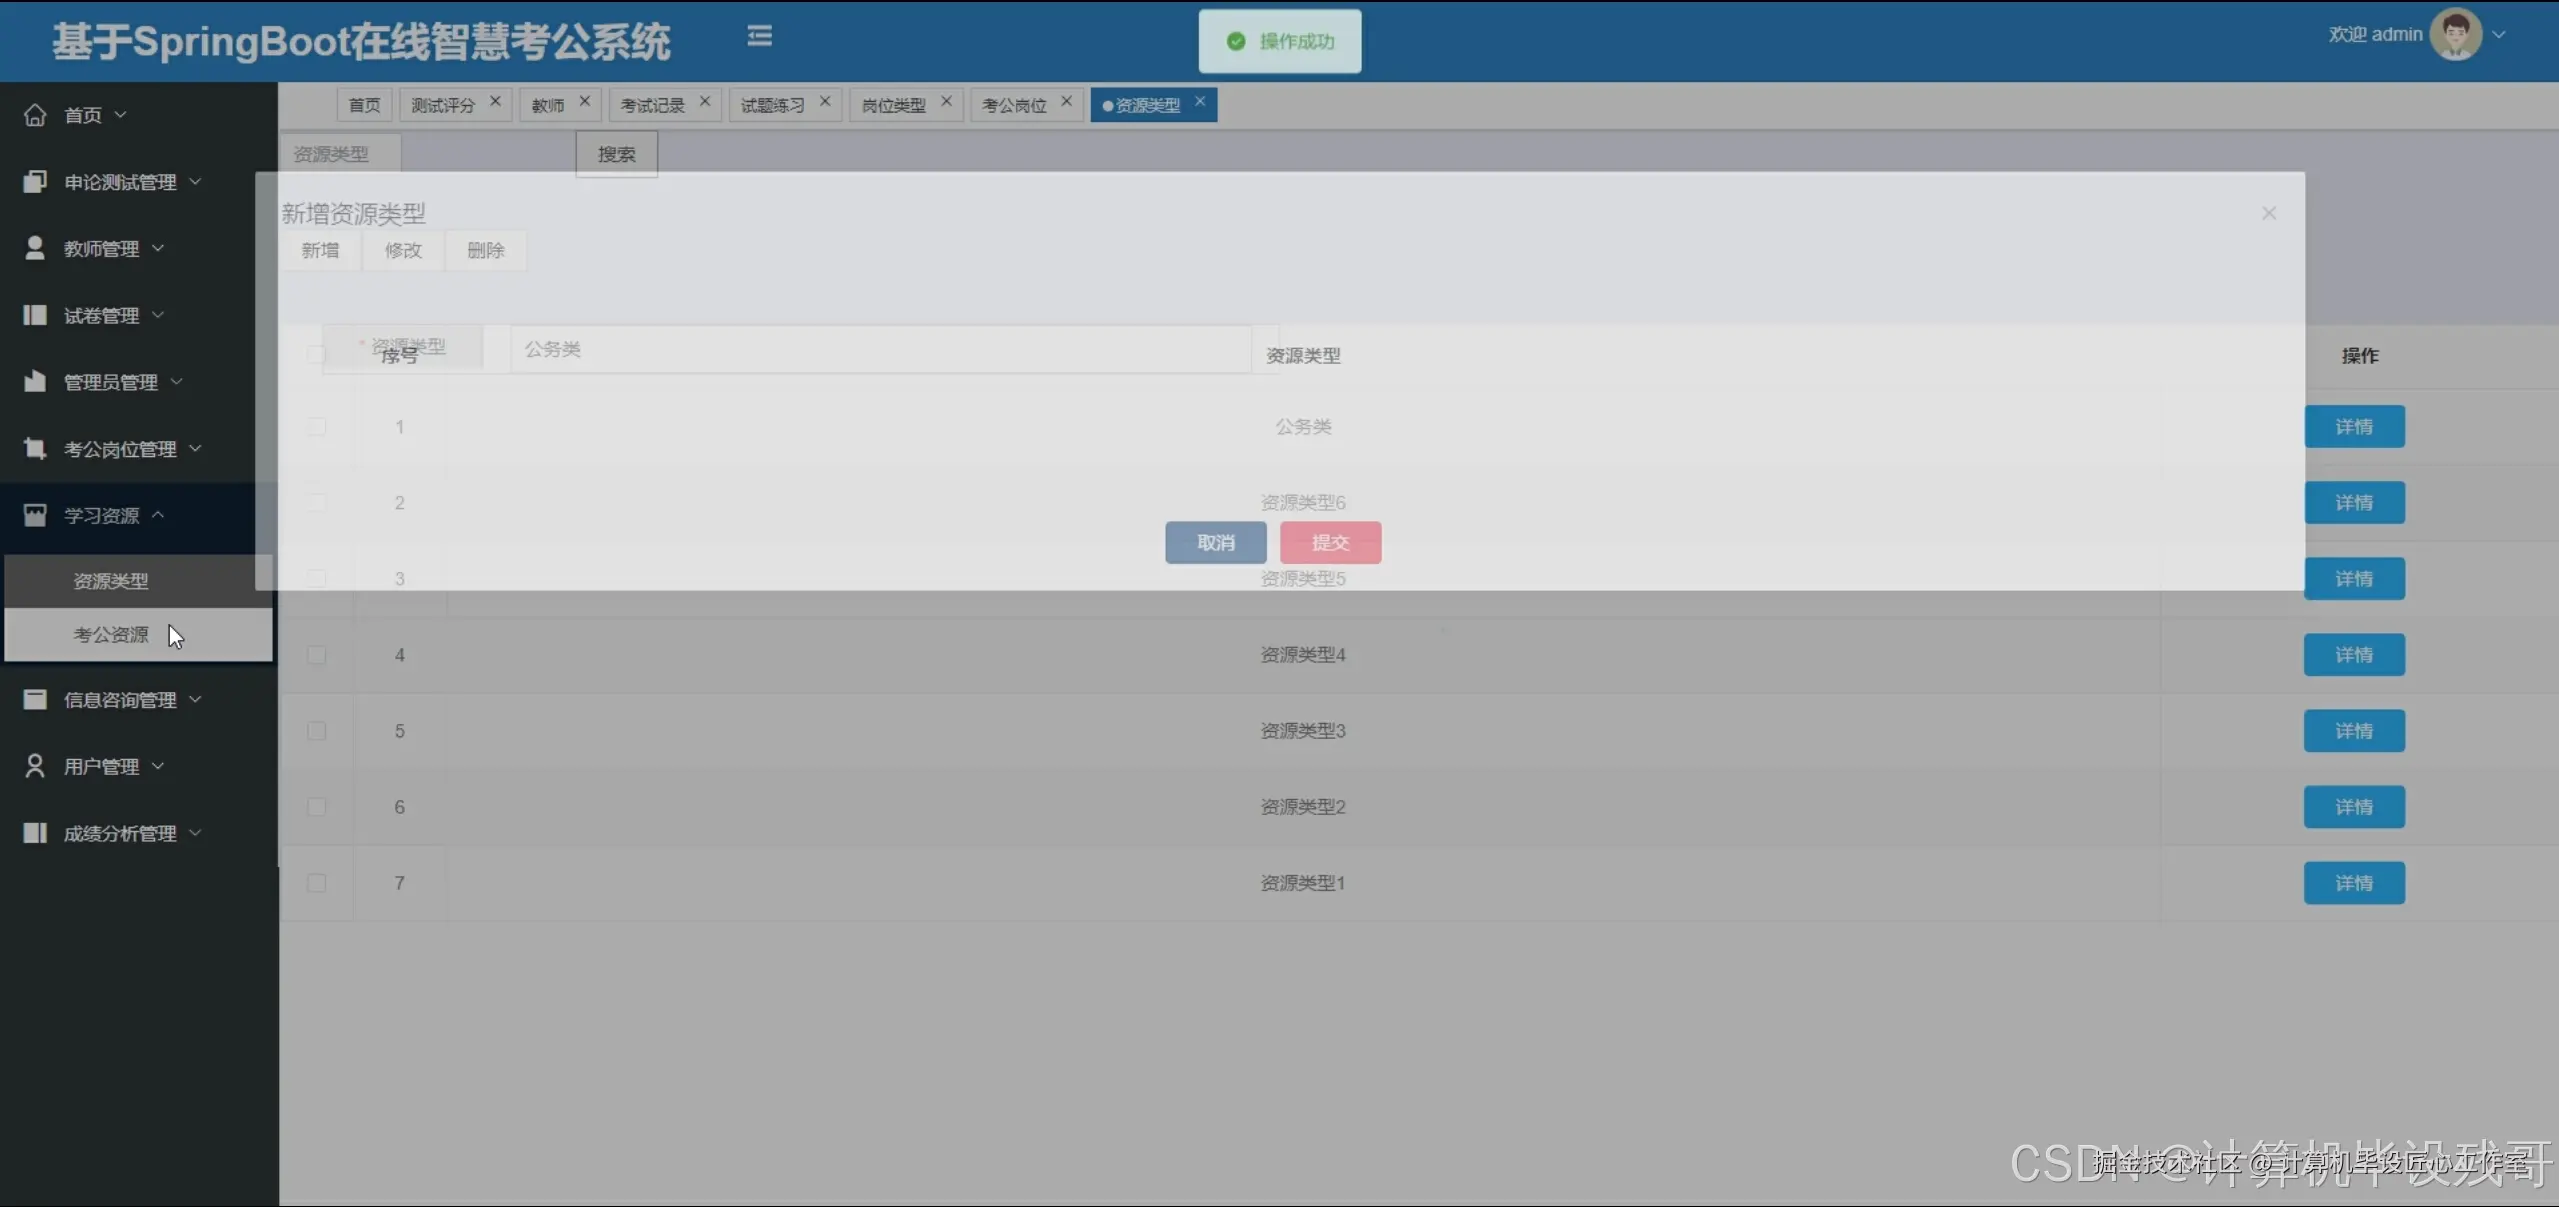Collapse the 学习资源 menu
Image resolution: width=2559 pixels, height=1207 pixels.
click(101, 516)
